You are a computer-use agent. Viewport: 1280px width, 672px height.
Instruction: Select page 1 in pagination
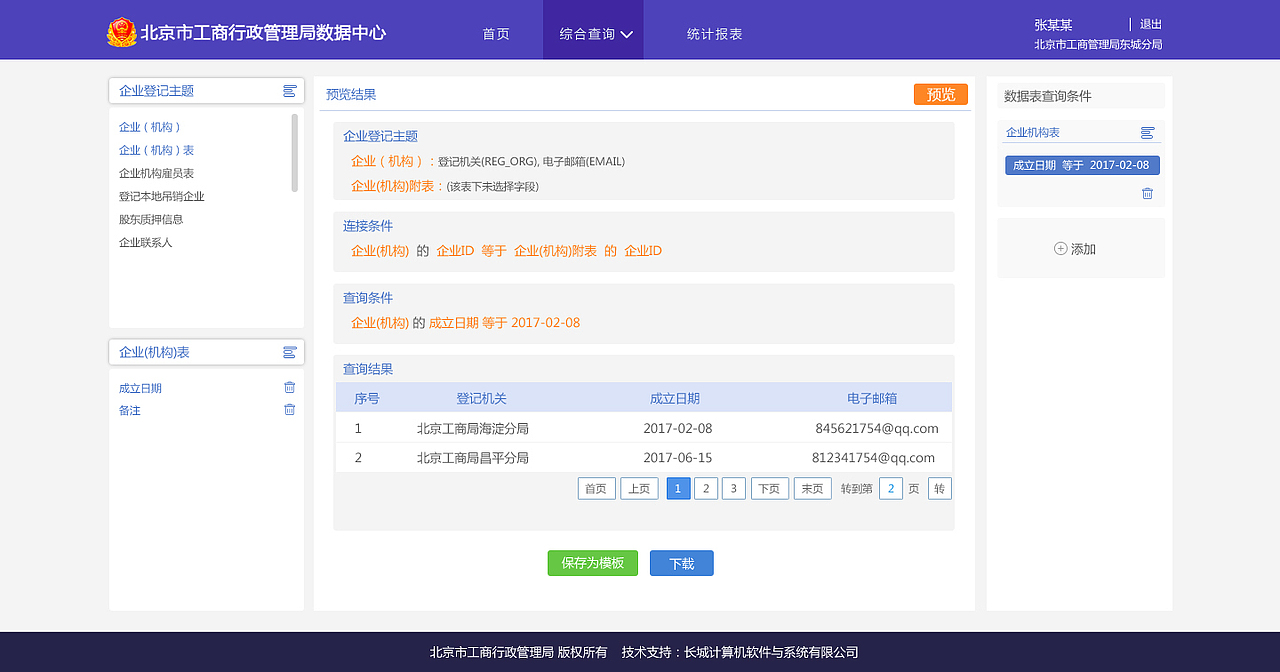point(679,488)
